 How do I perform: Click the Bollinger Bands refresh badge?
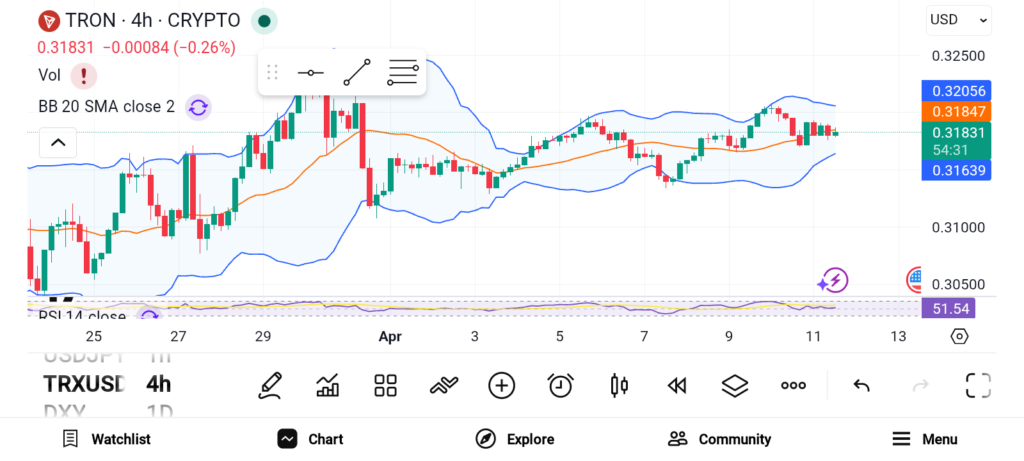pos(198,107)
